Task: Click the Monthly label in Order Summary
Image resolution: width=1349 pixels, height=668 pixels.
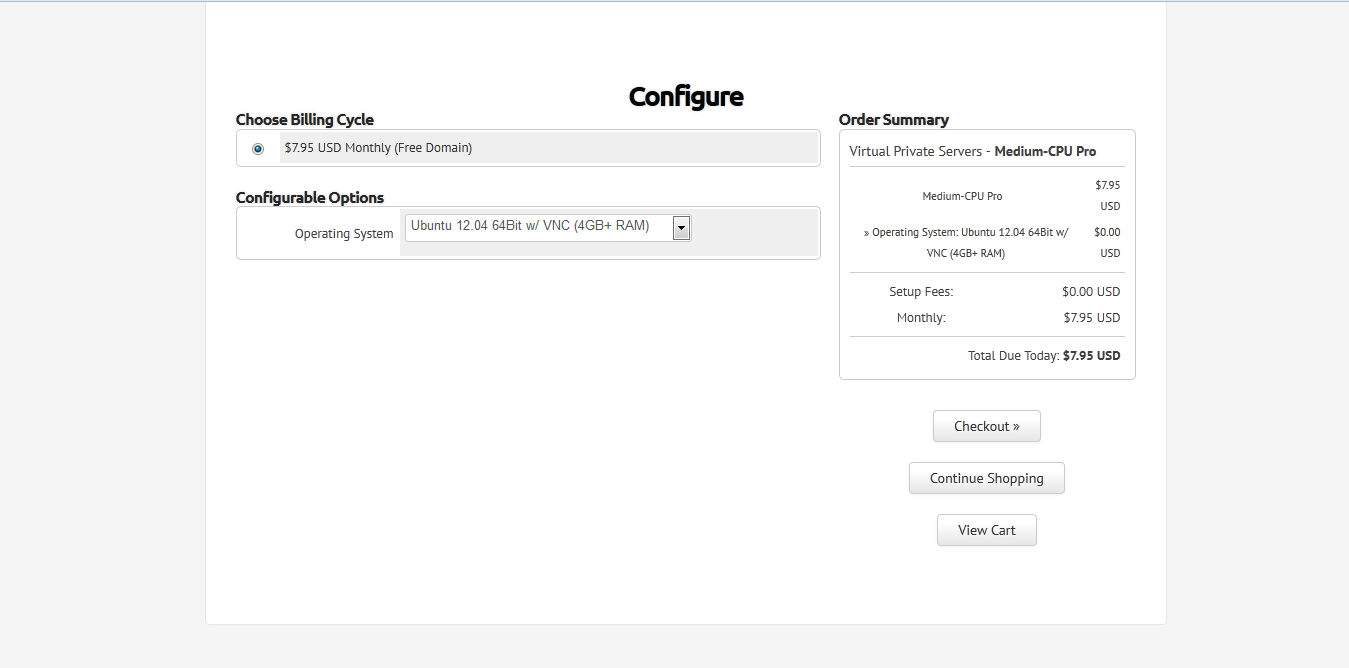Action: 921,318
